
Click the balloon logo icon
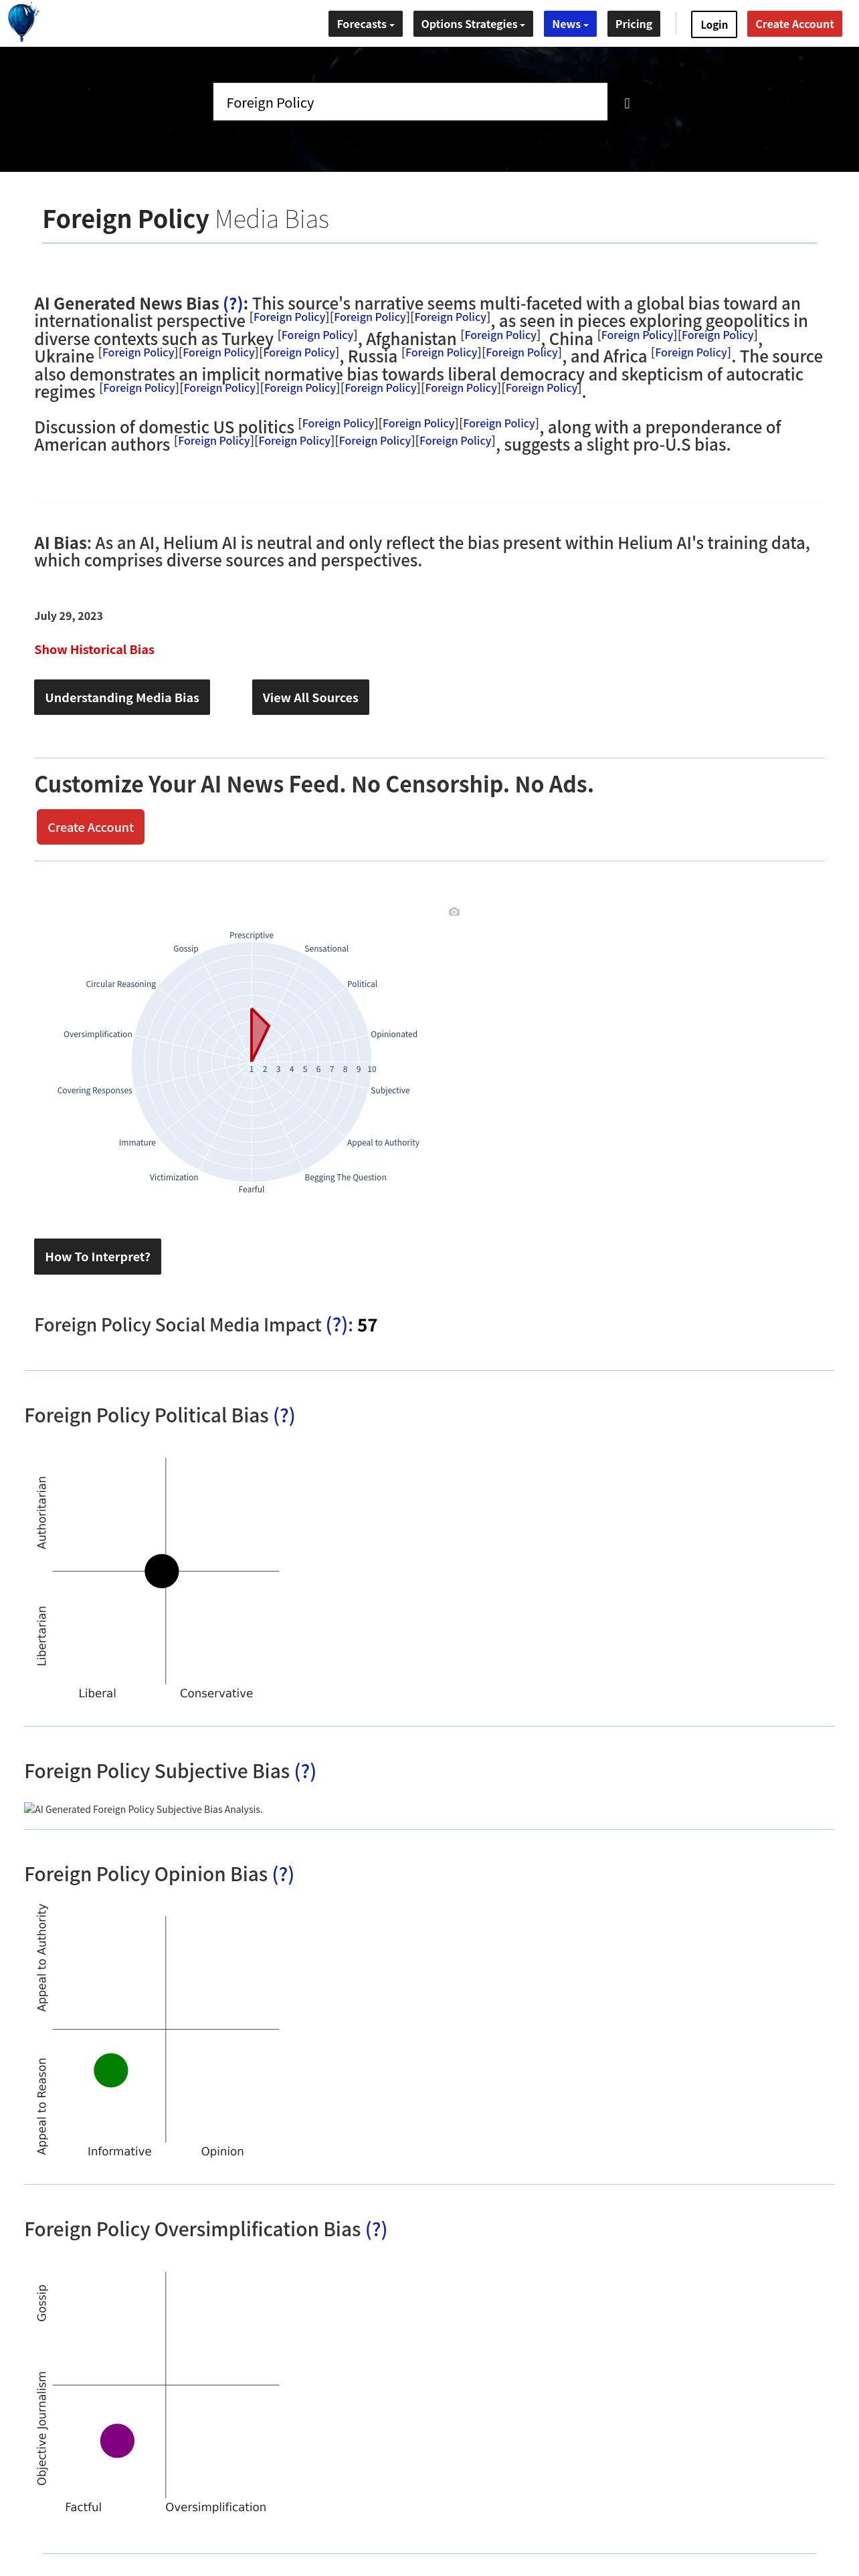point(22,21)
